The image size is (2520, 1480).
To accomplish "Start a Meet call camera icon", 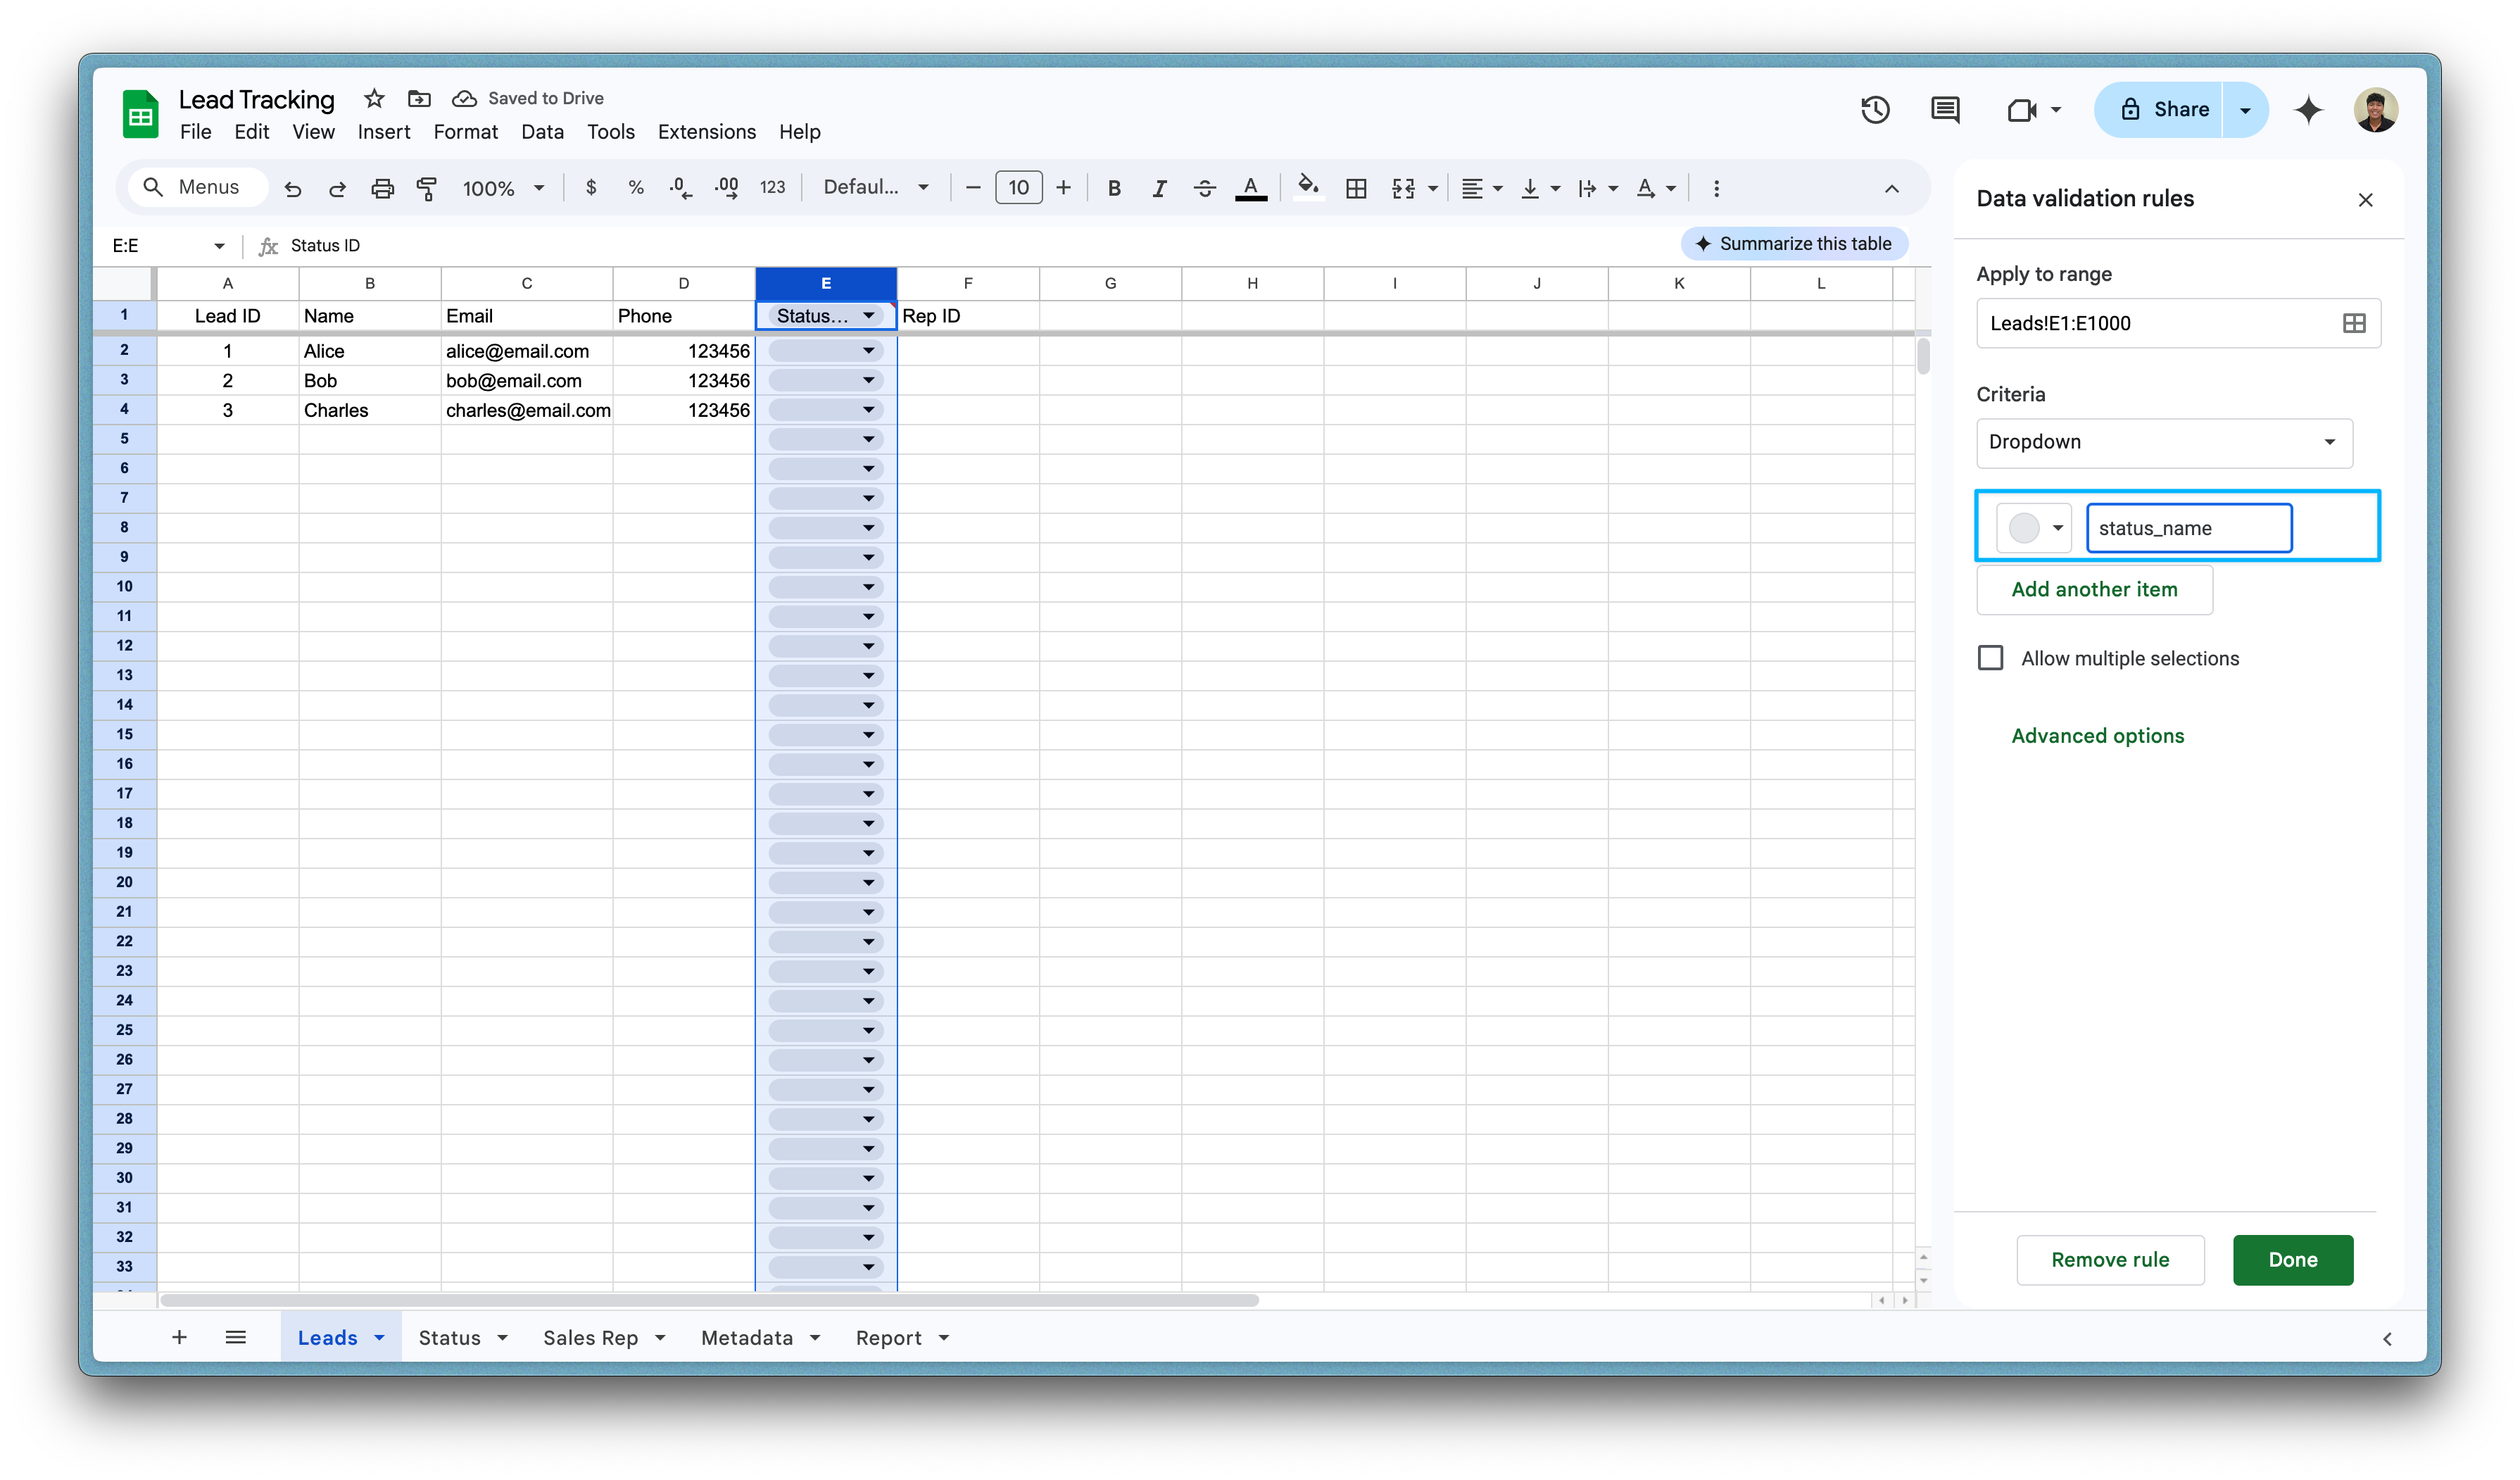I will (x=2022, y=109).
